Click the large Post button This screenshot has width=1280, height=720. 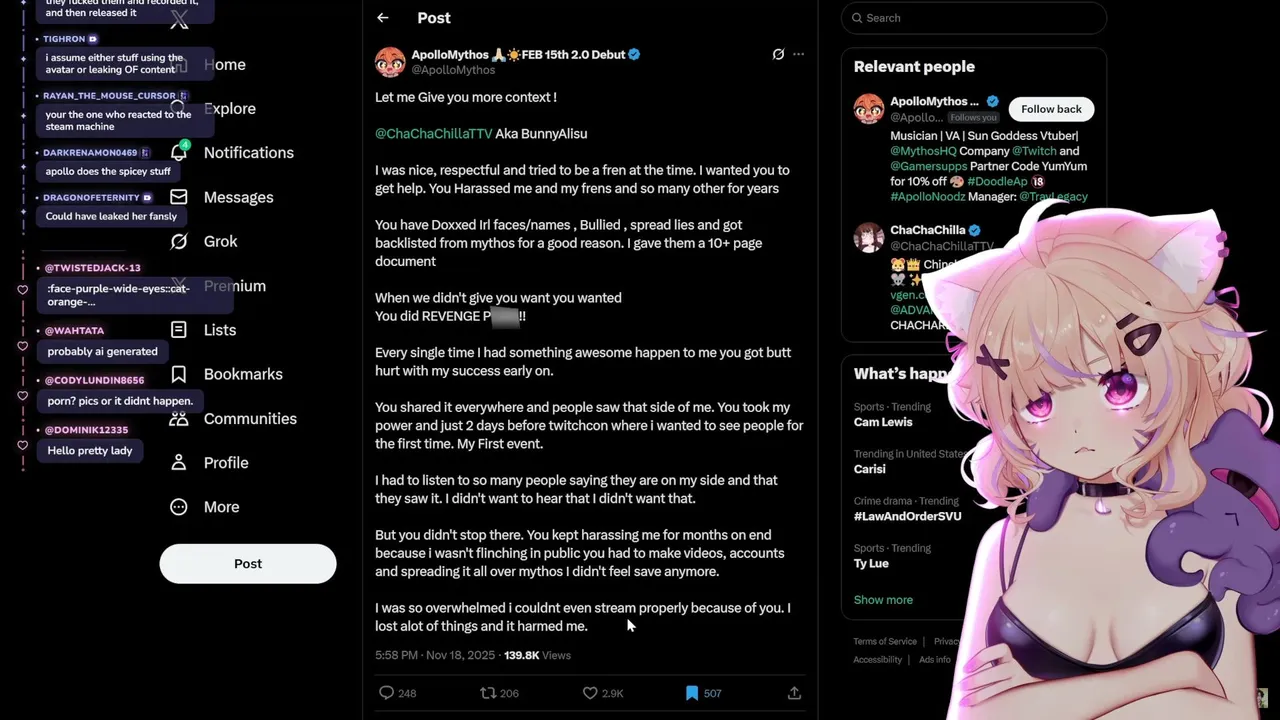pyautogui.click(x=248, y=564)
